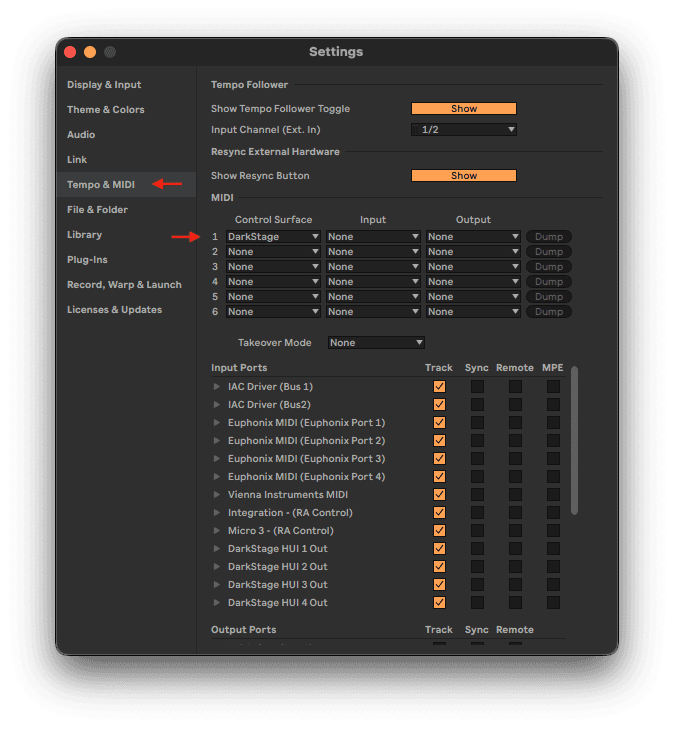Click the Euphonix MIDI (Euphonix Port 2) label
The image size is (674, 729).
tap(306, 440)
